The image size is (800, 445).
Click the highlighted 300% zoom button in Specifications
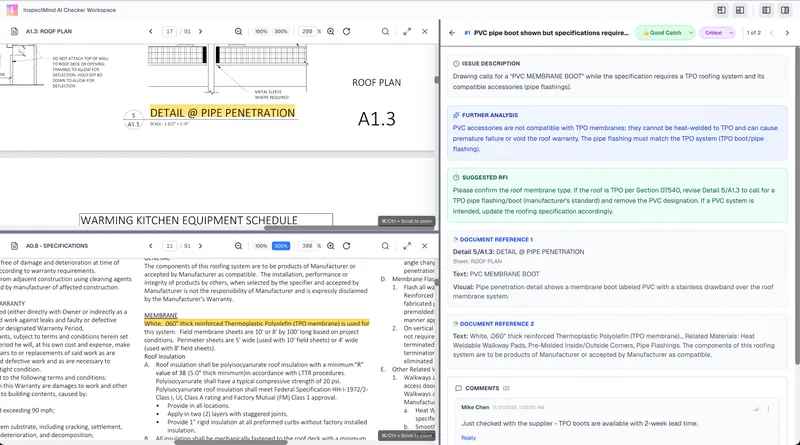281,246
